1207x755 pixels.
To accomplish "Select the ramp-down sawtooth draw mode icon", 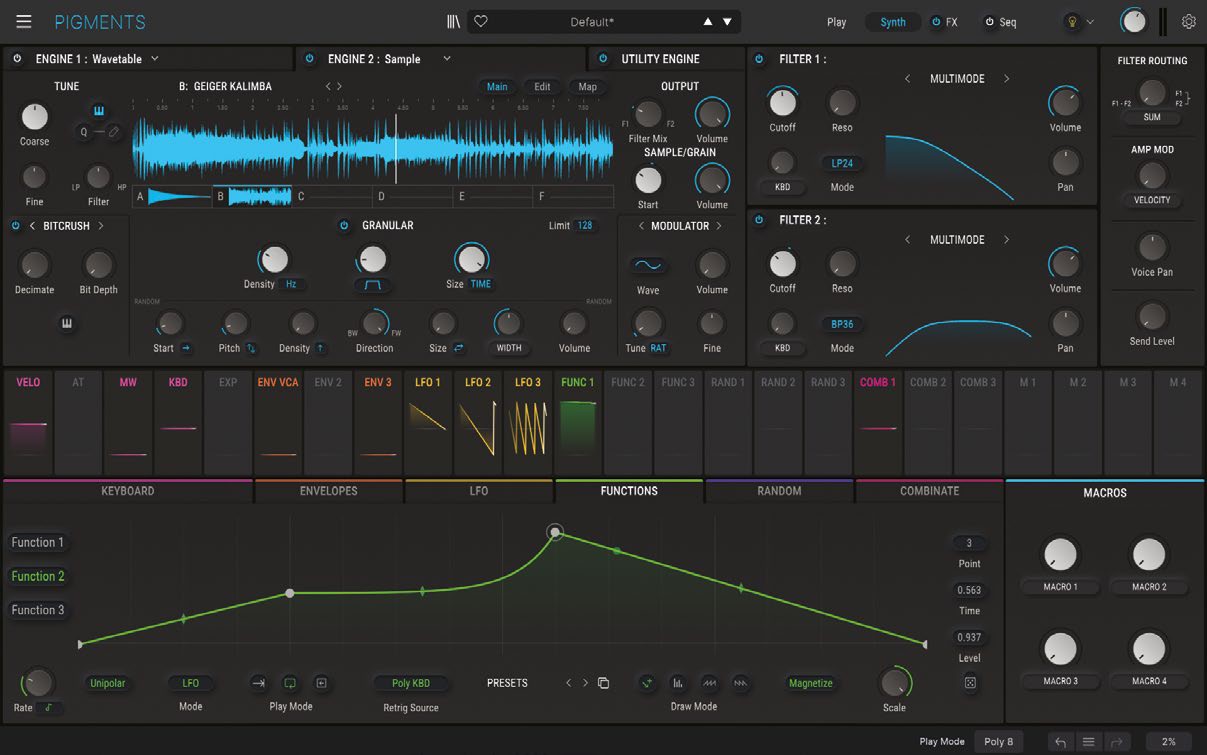I will tap(741, 683).
